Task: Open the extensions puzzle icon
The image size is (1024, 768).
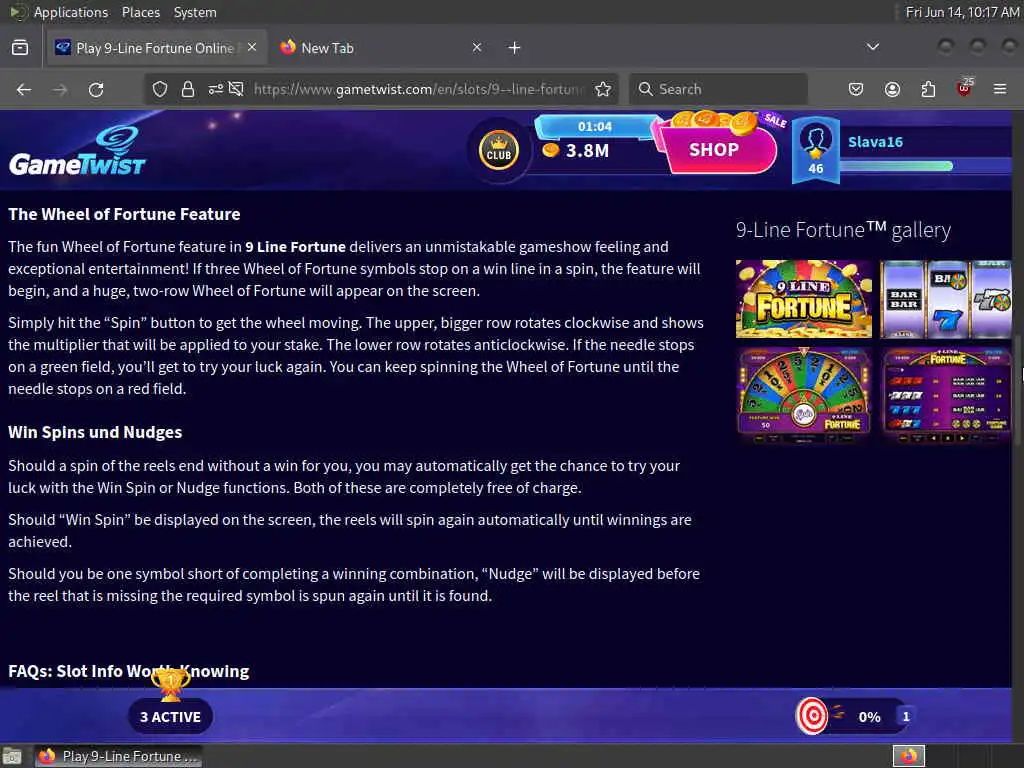Action: 928,89
